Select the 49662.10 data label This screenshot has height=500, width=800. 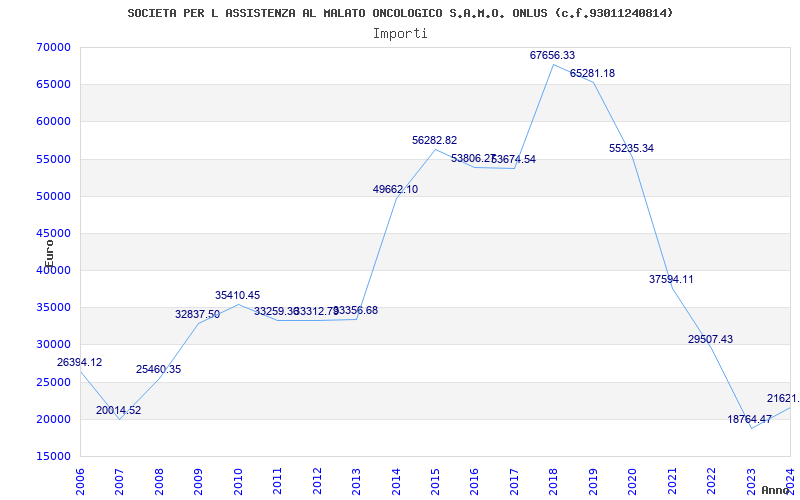pos(395,189)
